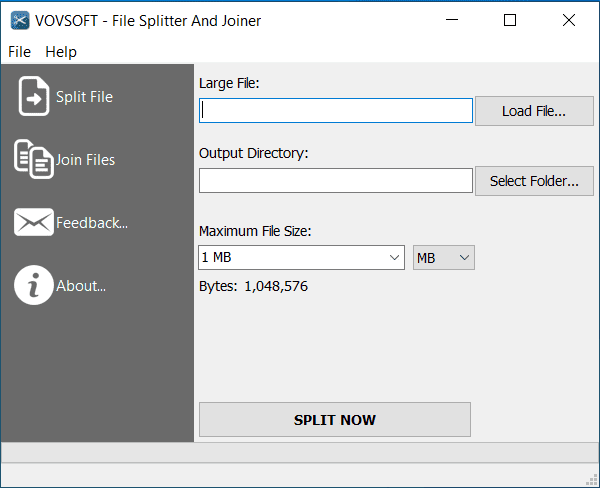
Task: Click the SPLIT NOW button
Action: (x=335, y=419)
